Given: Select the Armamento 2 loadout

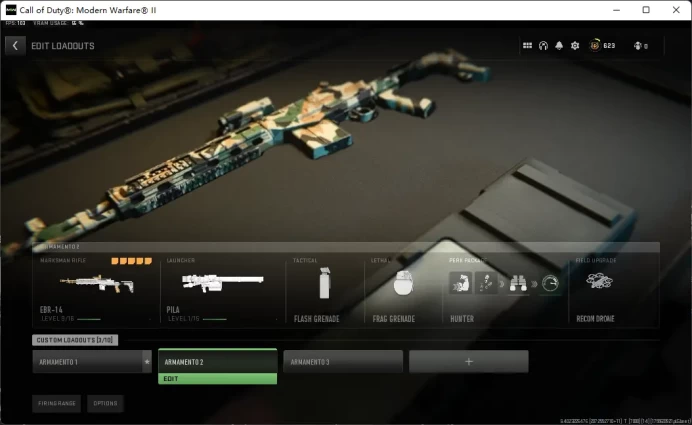Looking at the screenshot, I should [218, 361].
